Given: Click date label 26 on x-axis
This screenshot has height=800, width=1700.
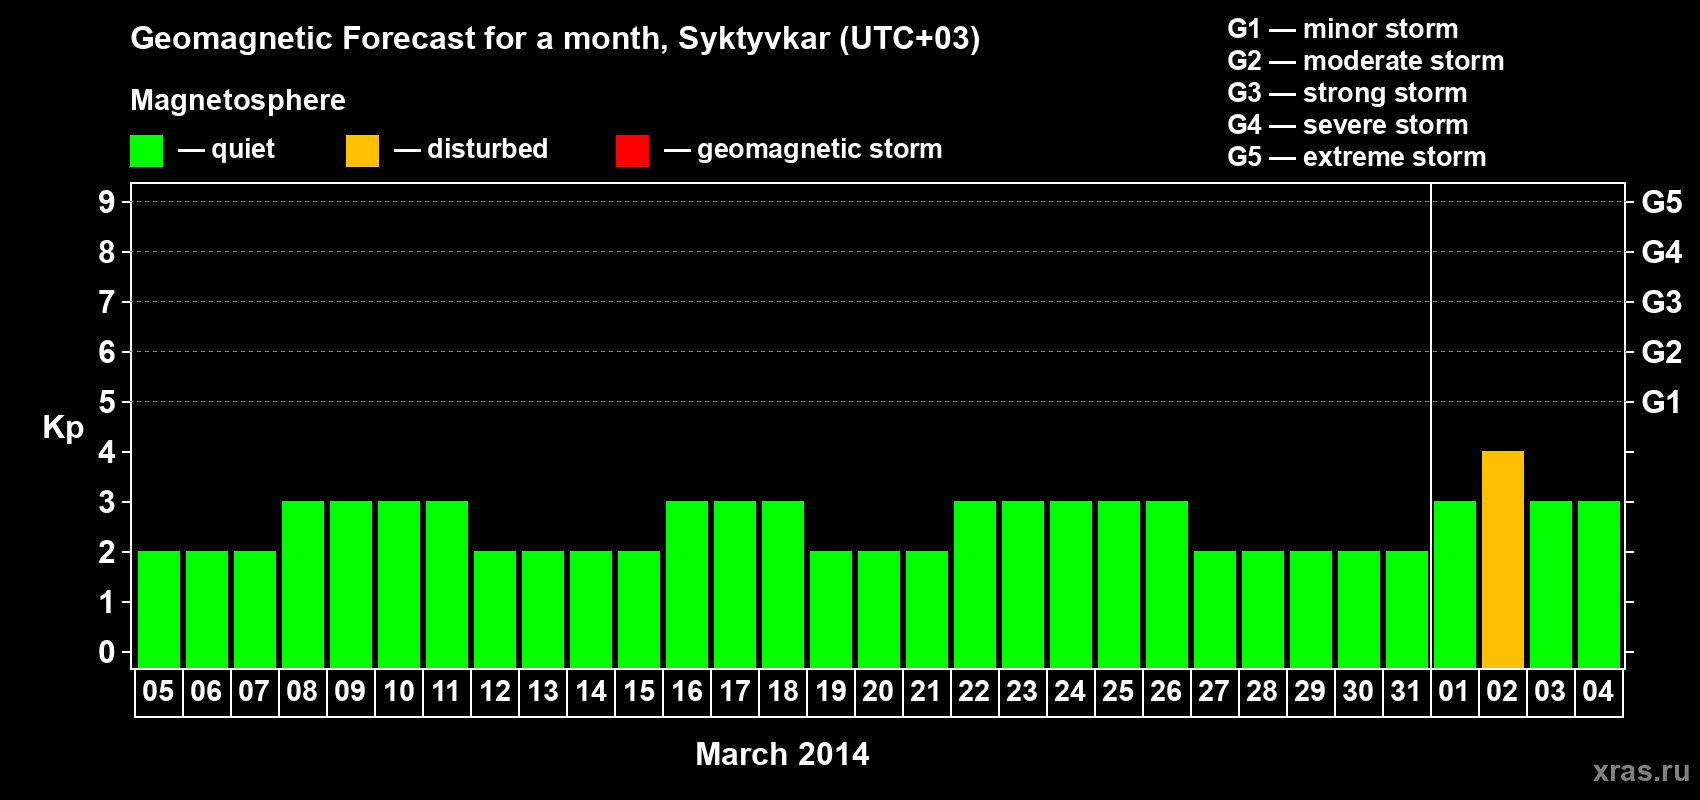Looking at the screenshot, I should (1166, 691).
